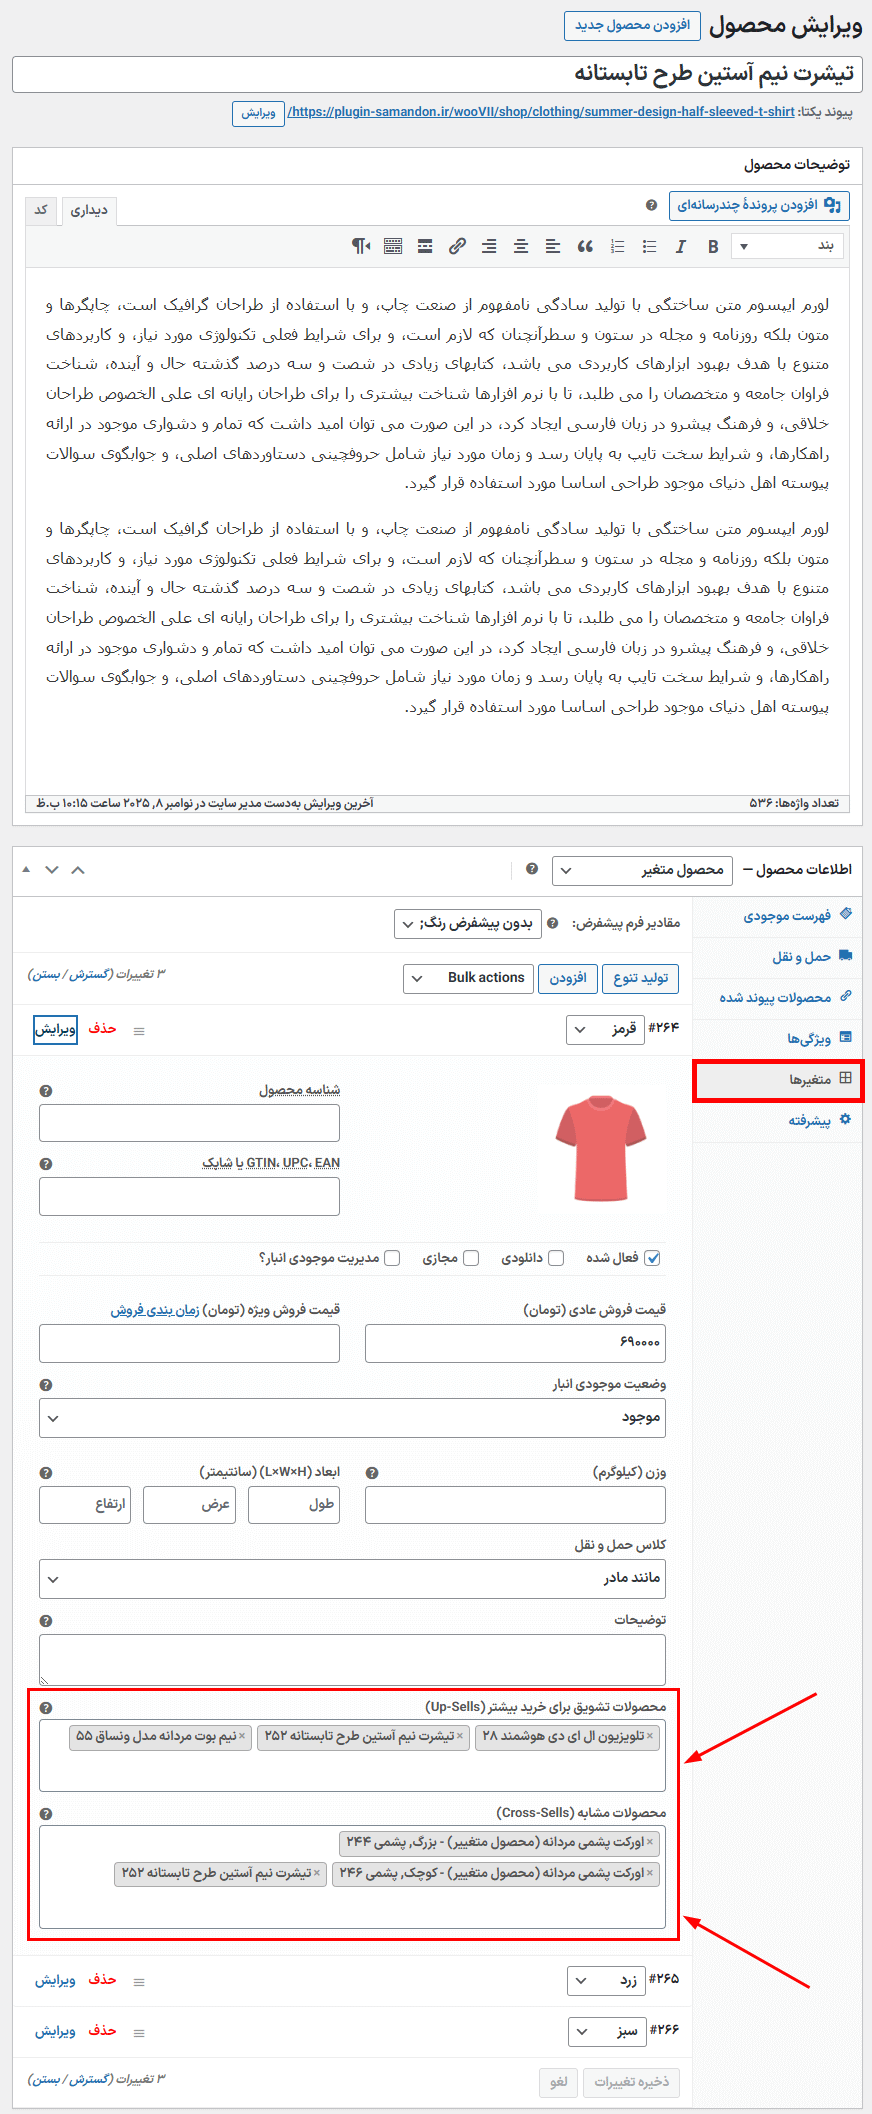The image size is (872, 2114).
Task: Toggle bold formatting in the editor toolbar
Action: (x=712, y=246)
